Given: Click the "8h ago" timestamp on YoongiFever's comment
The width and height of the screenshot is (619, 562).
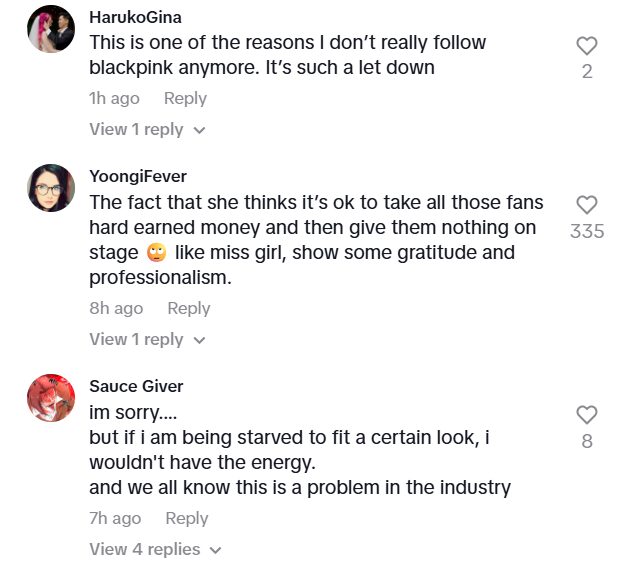Looking at the screenshot, I should (x=116, y=308).
